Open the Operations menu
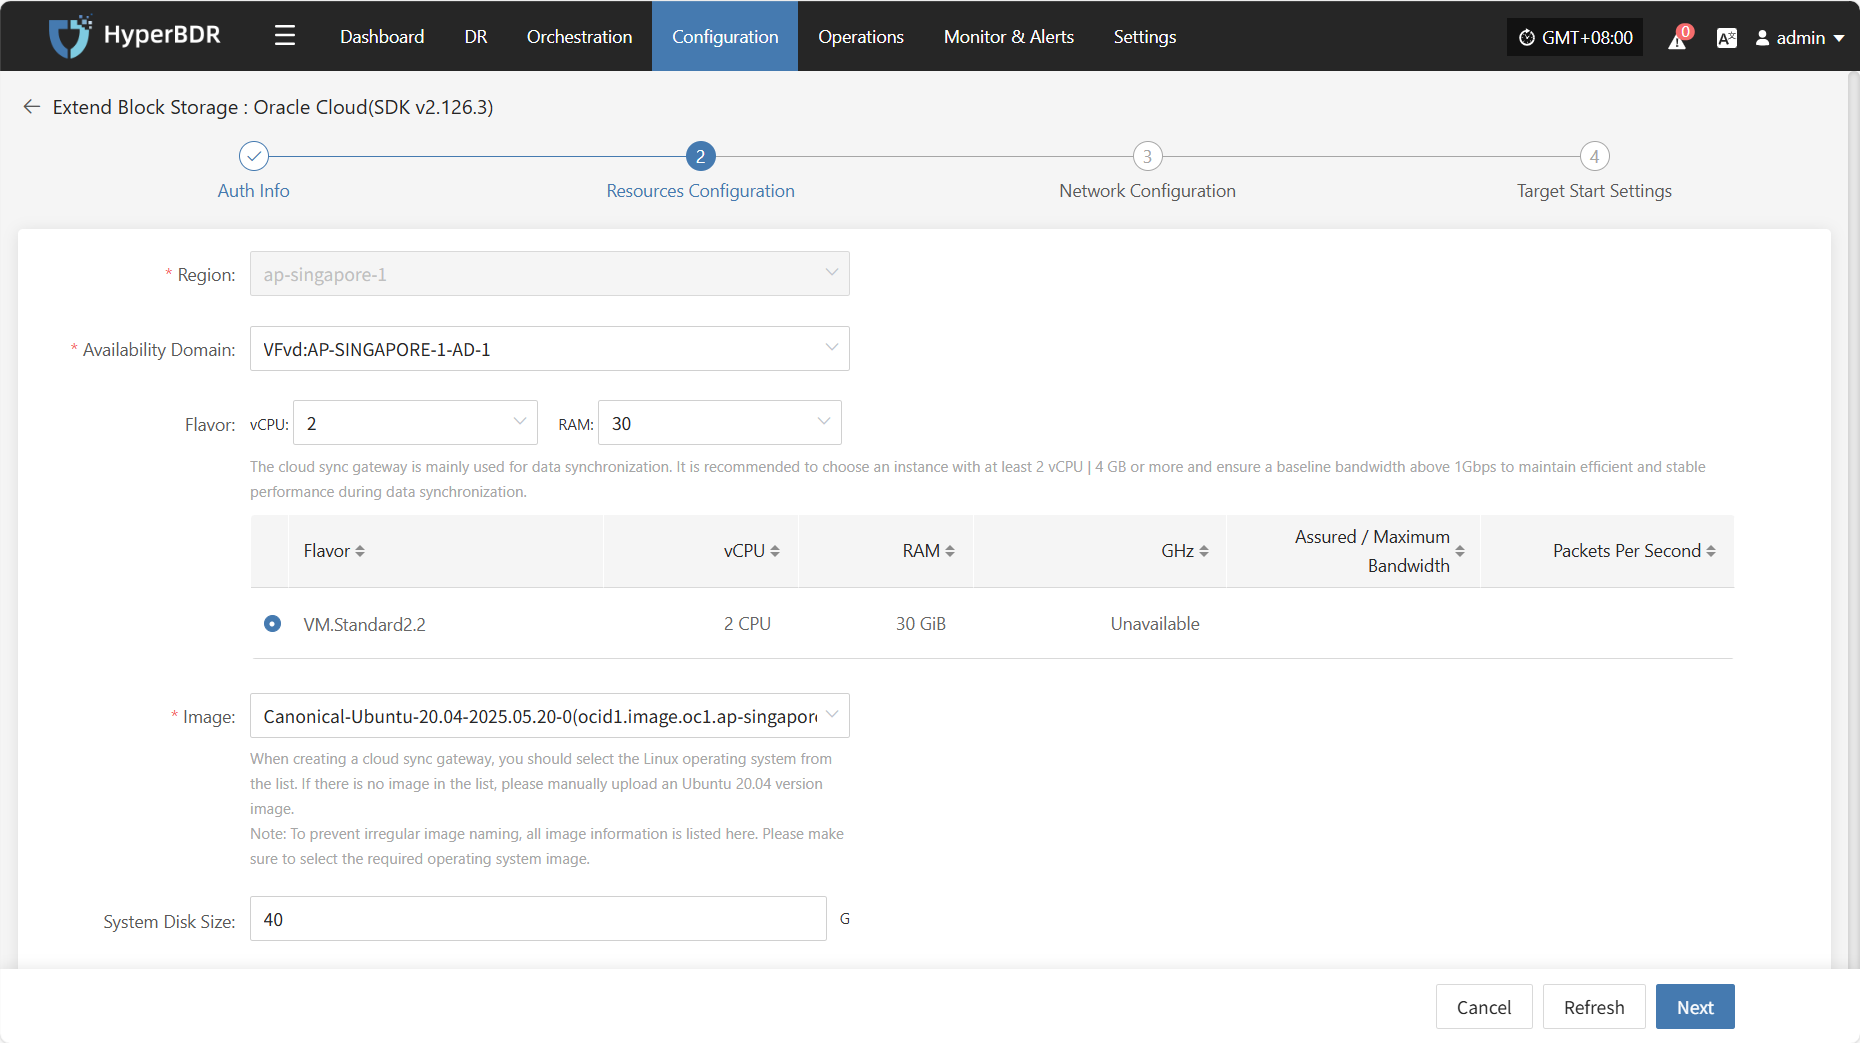1860x1043 pixels. click(861, 36)
